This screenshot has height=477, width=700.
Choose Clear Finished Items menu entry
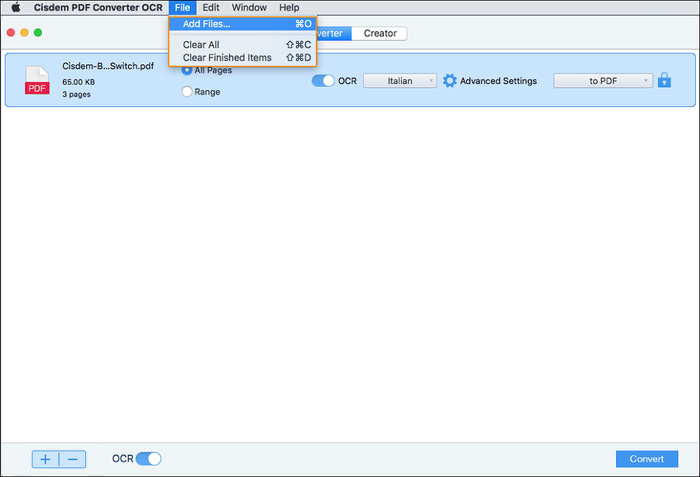click(227, 58)
